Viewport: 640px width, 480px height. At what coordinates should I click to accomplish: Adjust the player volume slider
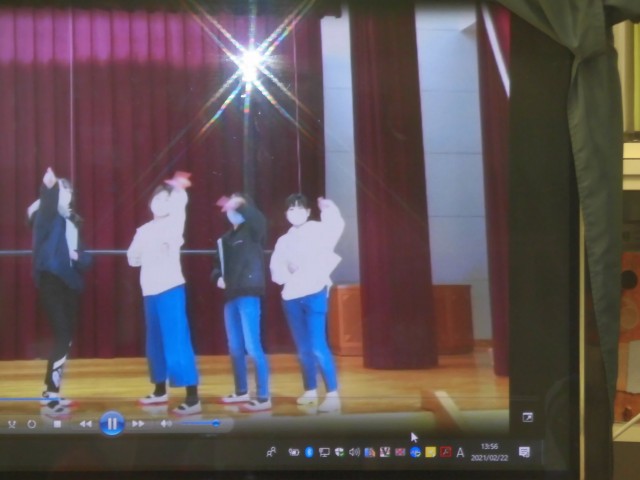(x=199, y=423)
